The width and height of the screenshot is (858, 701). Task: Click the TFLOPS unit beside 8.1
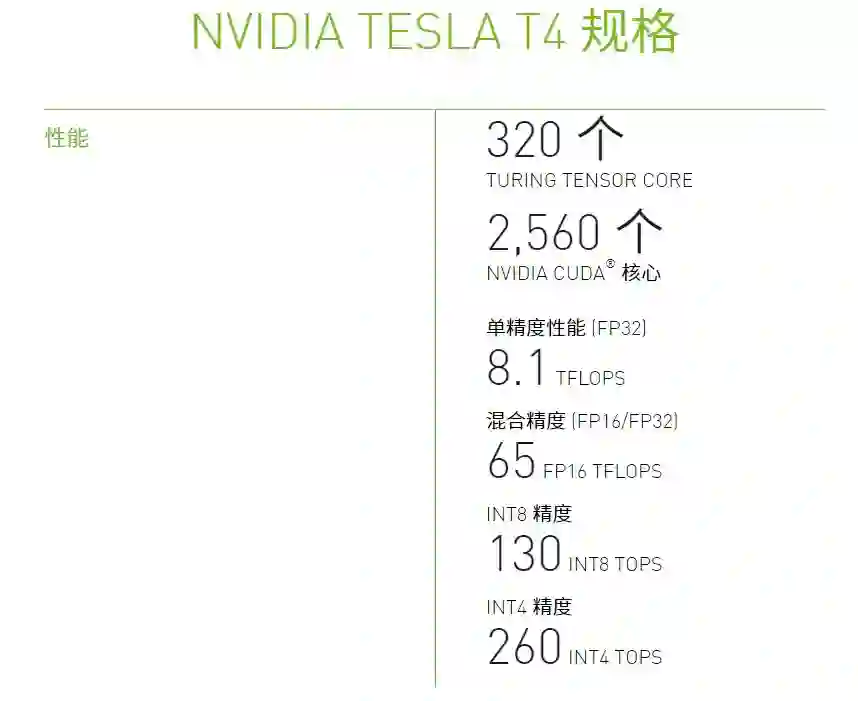click(590, 378)
